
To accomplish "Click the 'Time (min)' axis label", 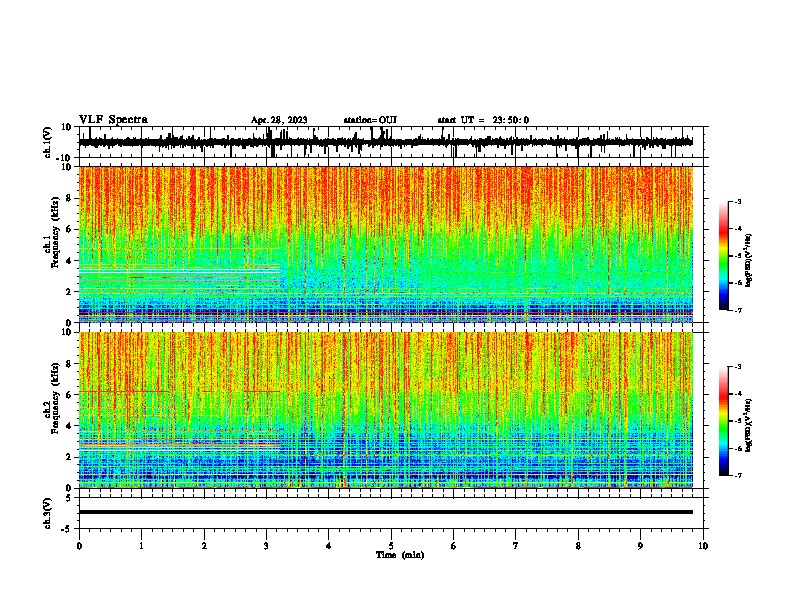I will click(x=400, y=555).
